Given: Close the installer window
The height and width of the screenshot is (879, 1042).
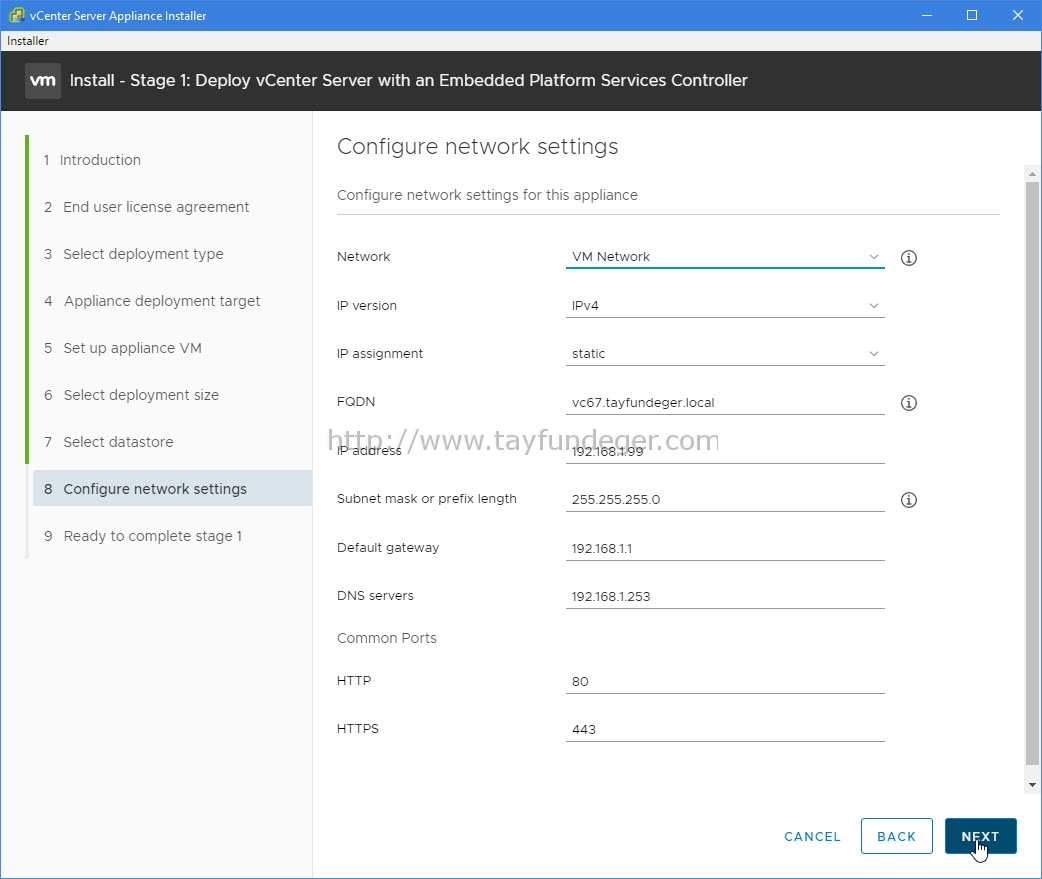Looking at the screenshot, I should click(x=1017, y=15).
